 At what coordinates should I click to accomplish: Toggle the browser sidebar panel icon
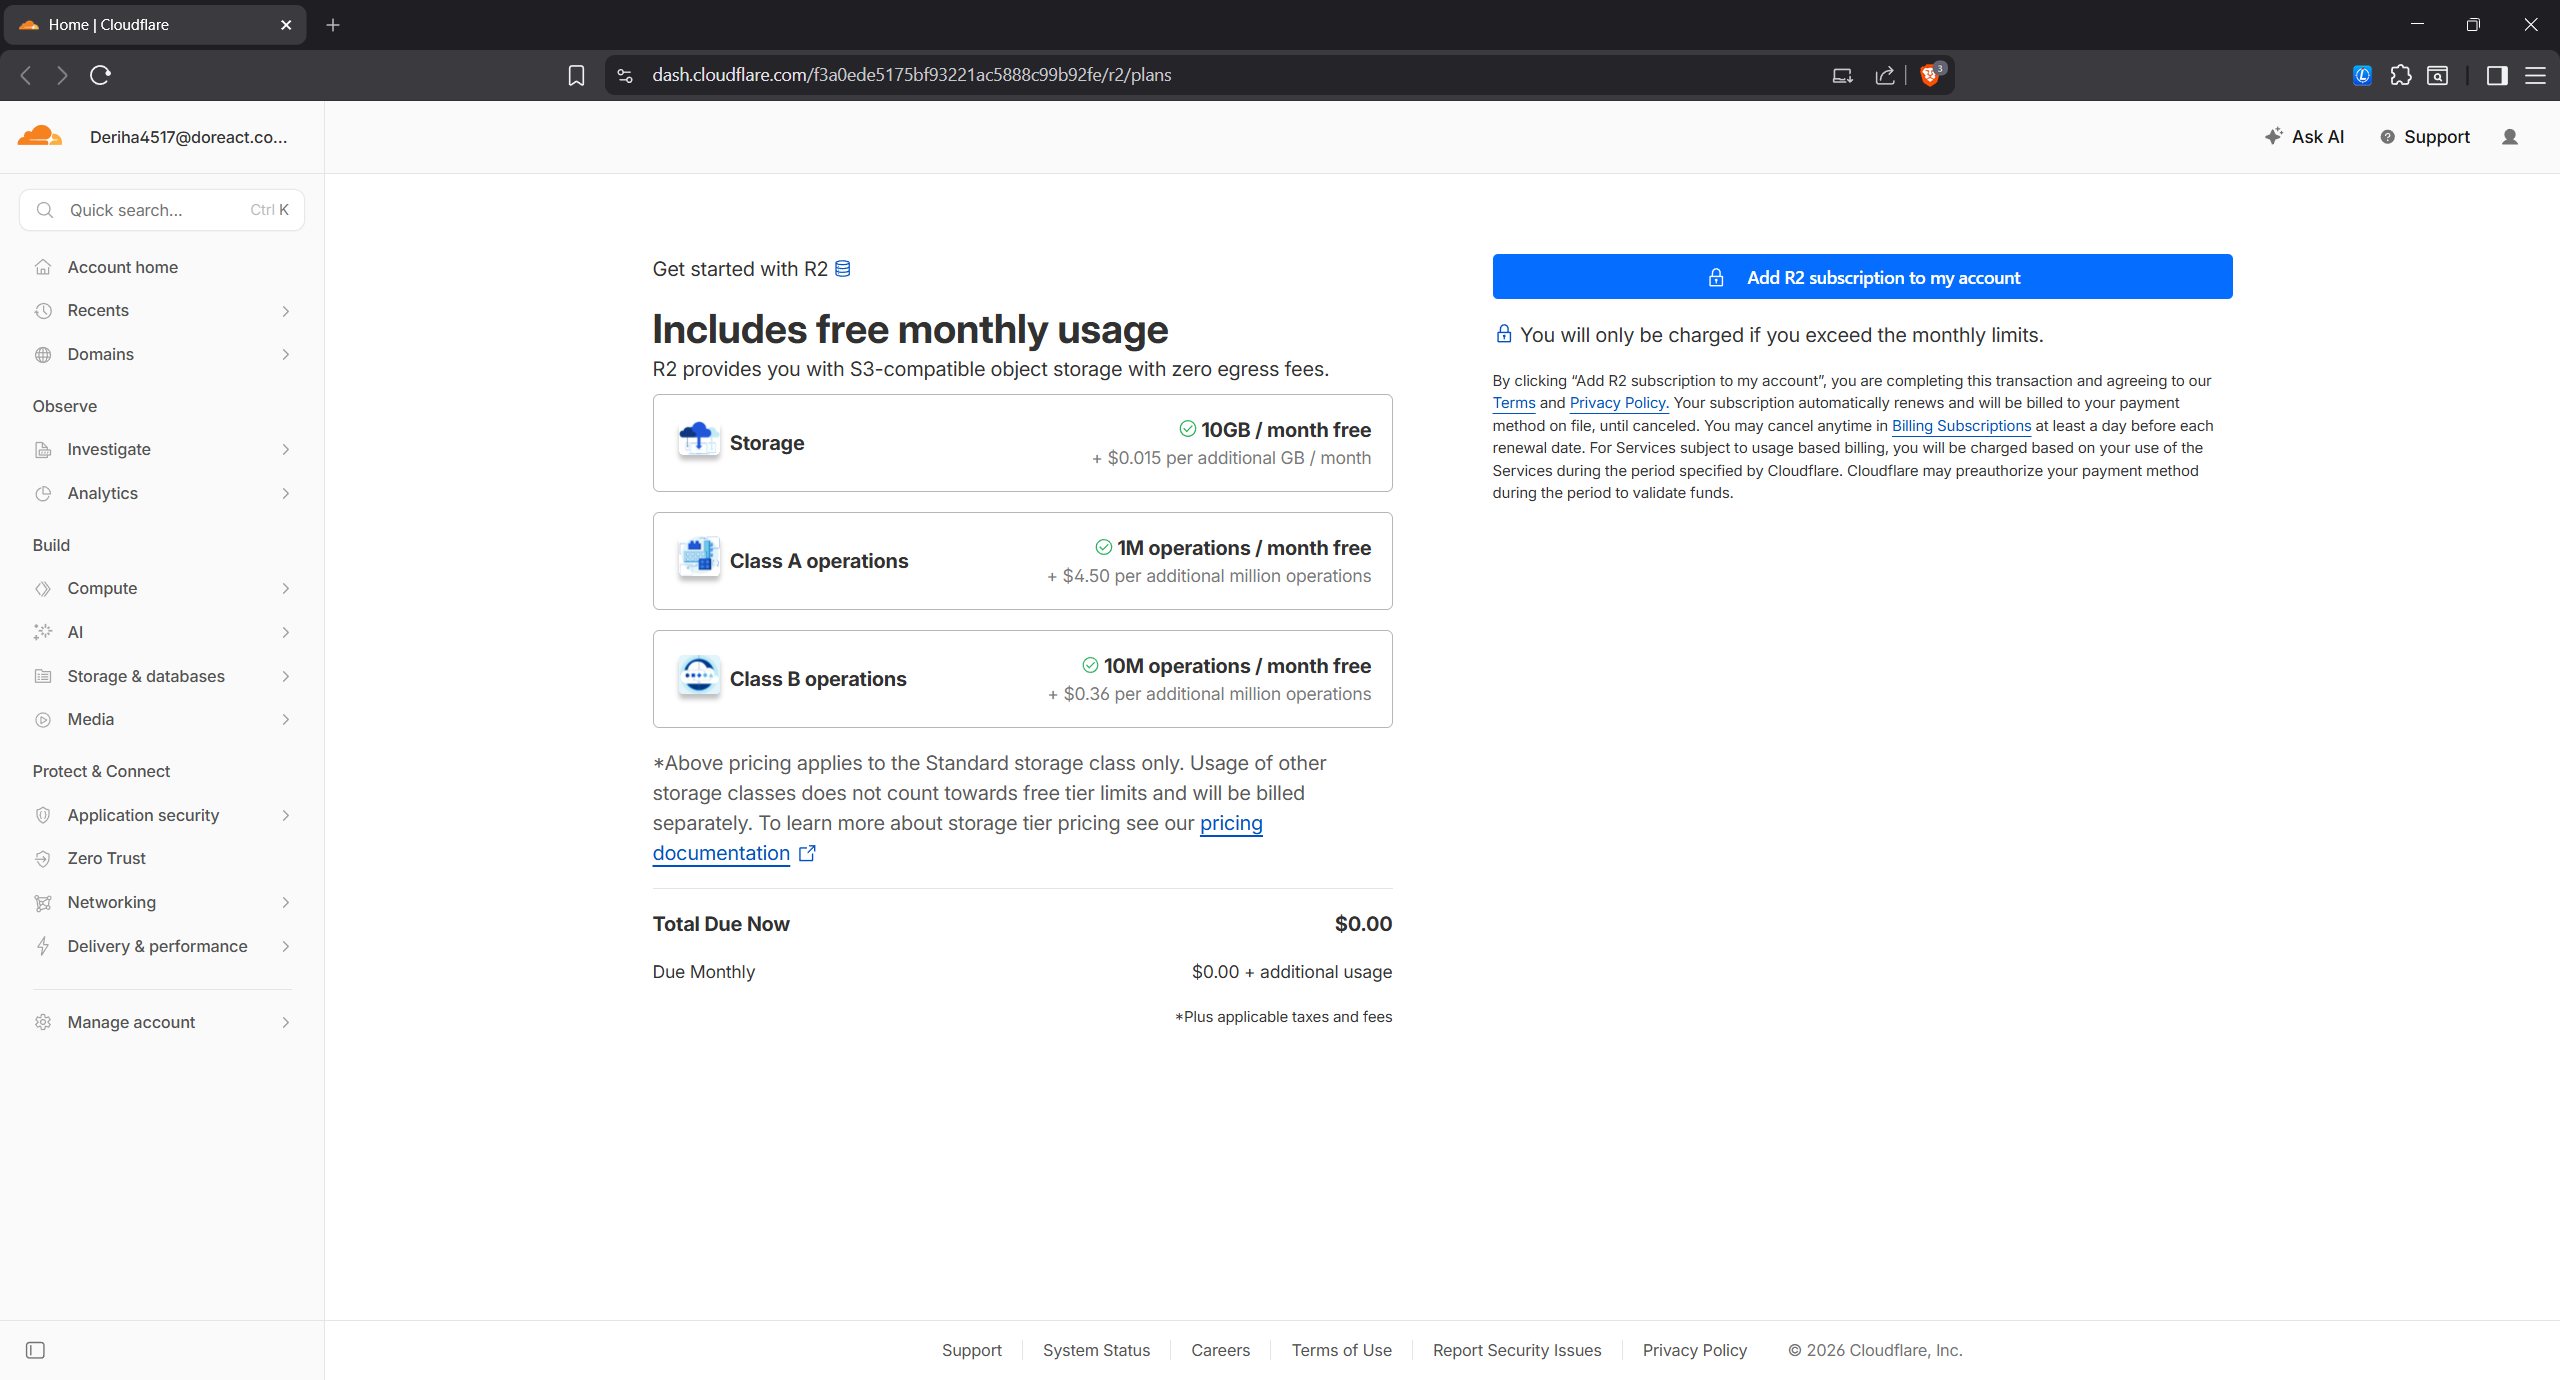pos(2497,75)
